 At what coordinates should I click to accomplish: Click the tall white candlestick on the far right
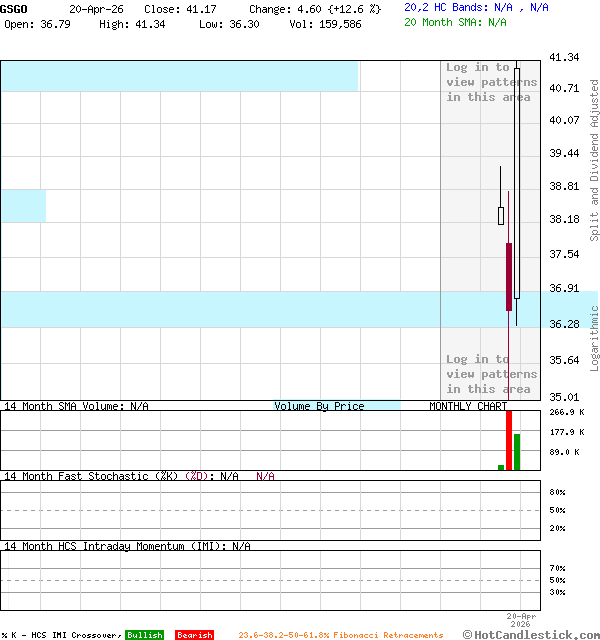[x=517, y=180]
